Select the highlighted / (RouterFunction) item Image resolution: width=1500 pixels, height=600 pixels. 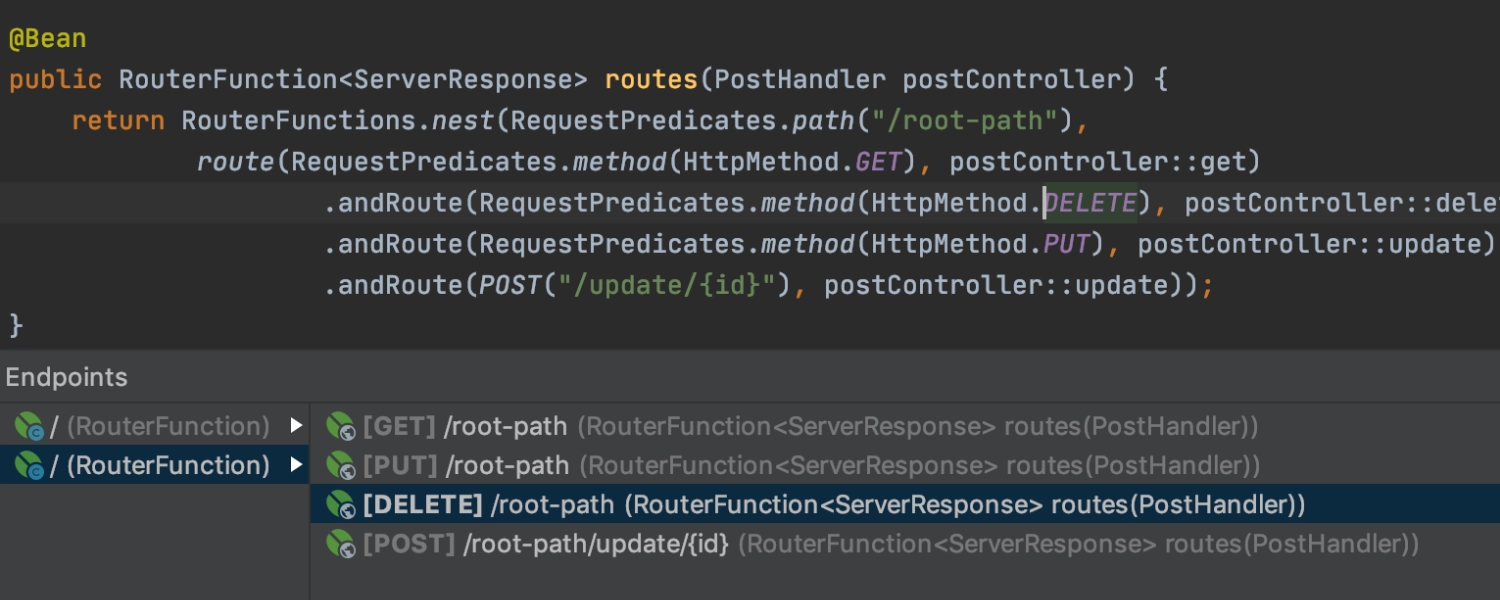(x=155, y=466)
